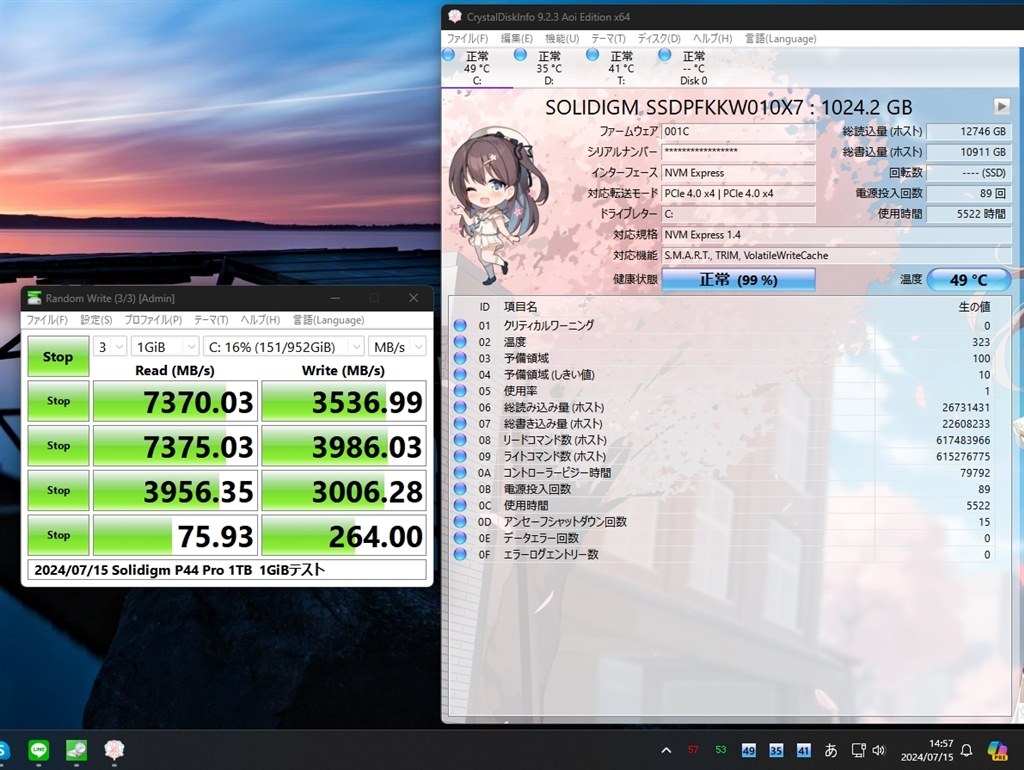1024x770 pixels.
Task: Open LINE app from taskbar
Action: [39, 750]
